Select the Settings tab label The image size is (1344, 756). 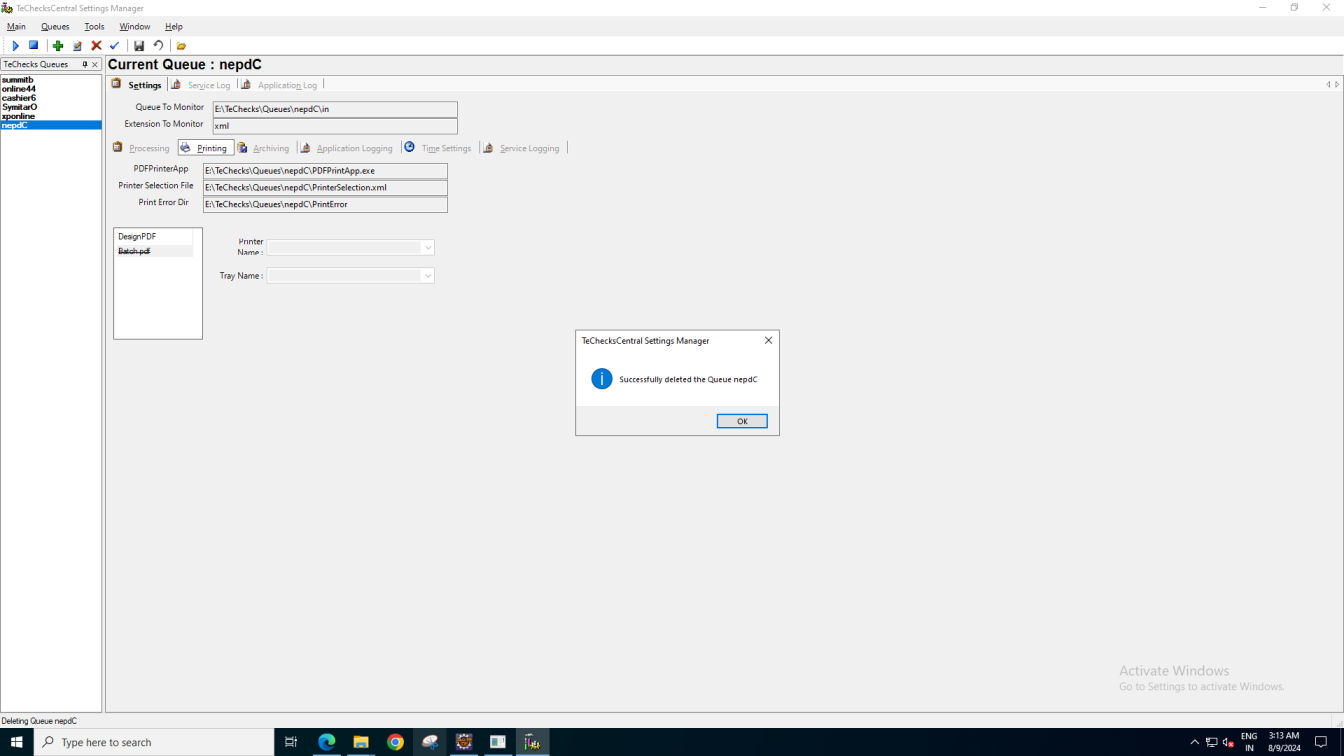point(145,85)
